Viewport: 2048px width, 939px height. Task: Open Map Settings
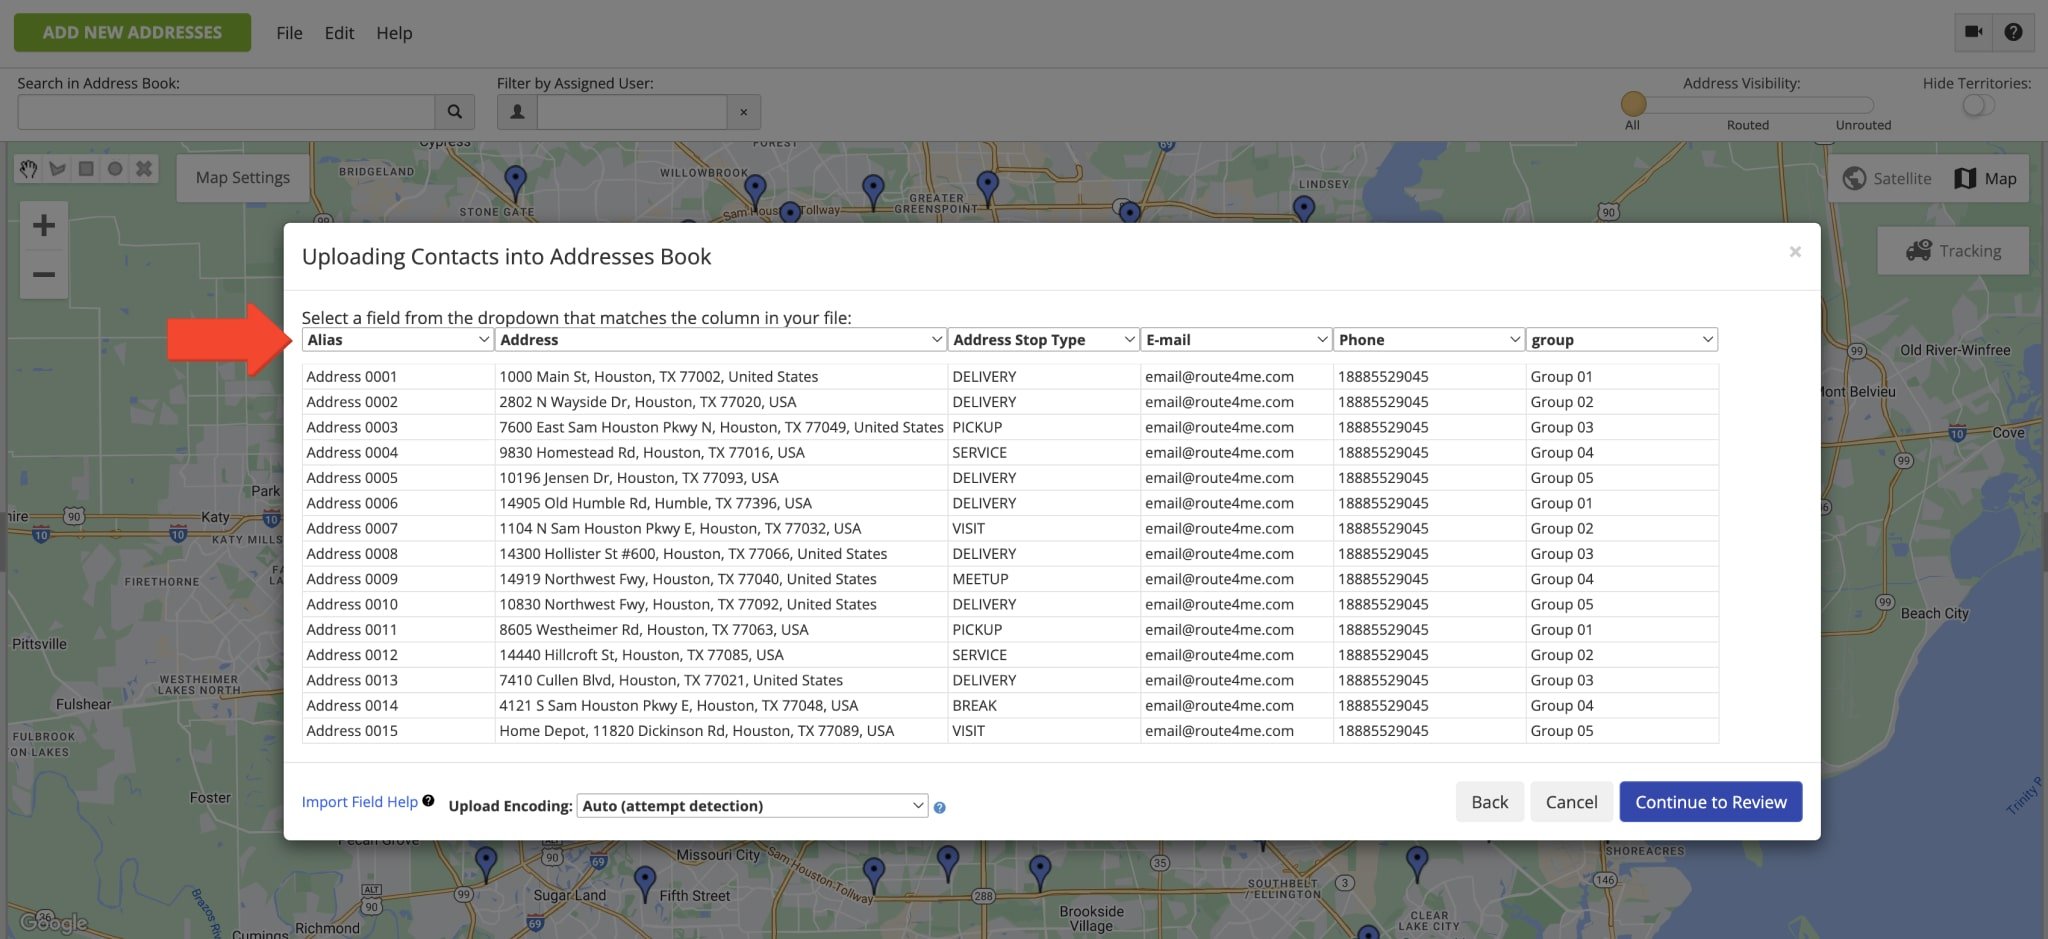pos(242,178)
